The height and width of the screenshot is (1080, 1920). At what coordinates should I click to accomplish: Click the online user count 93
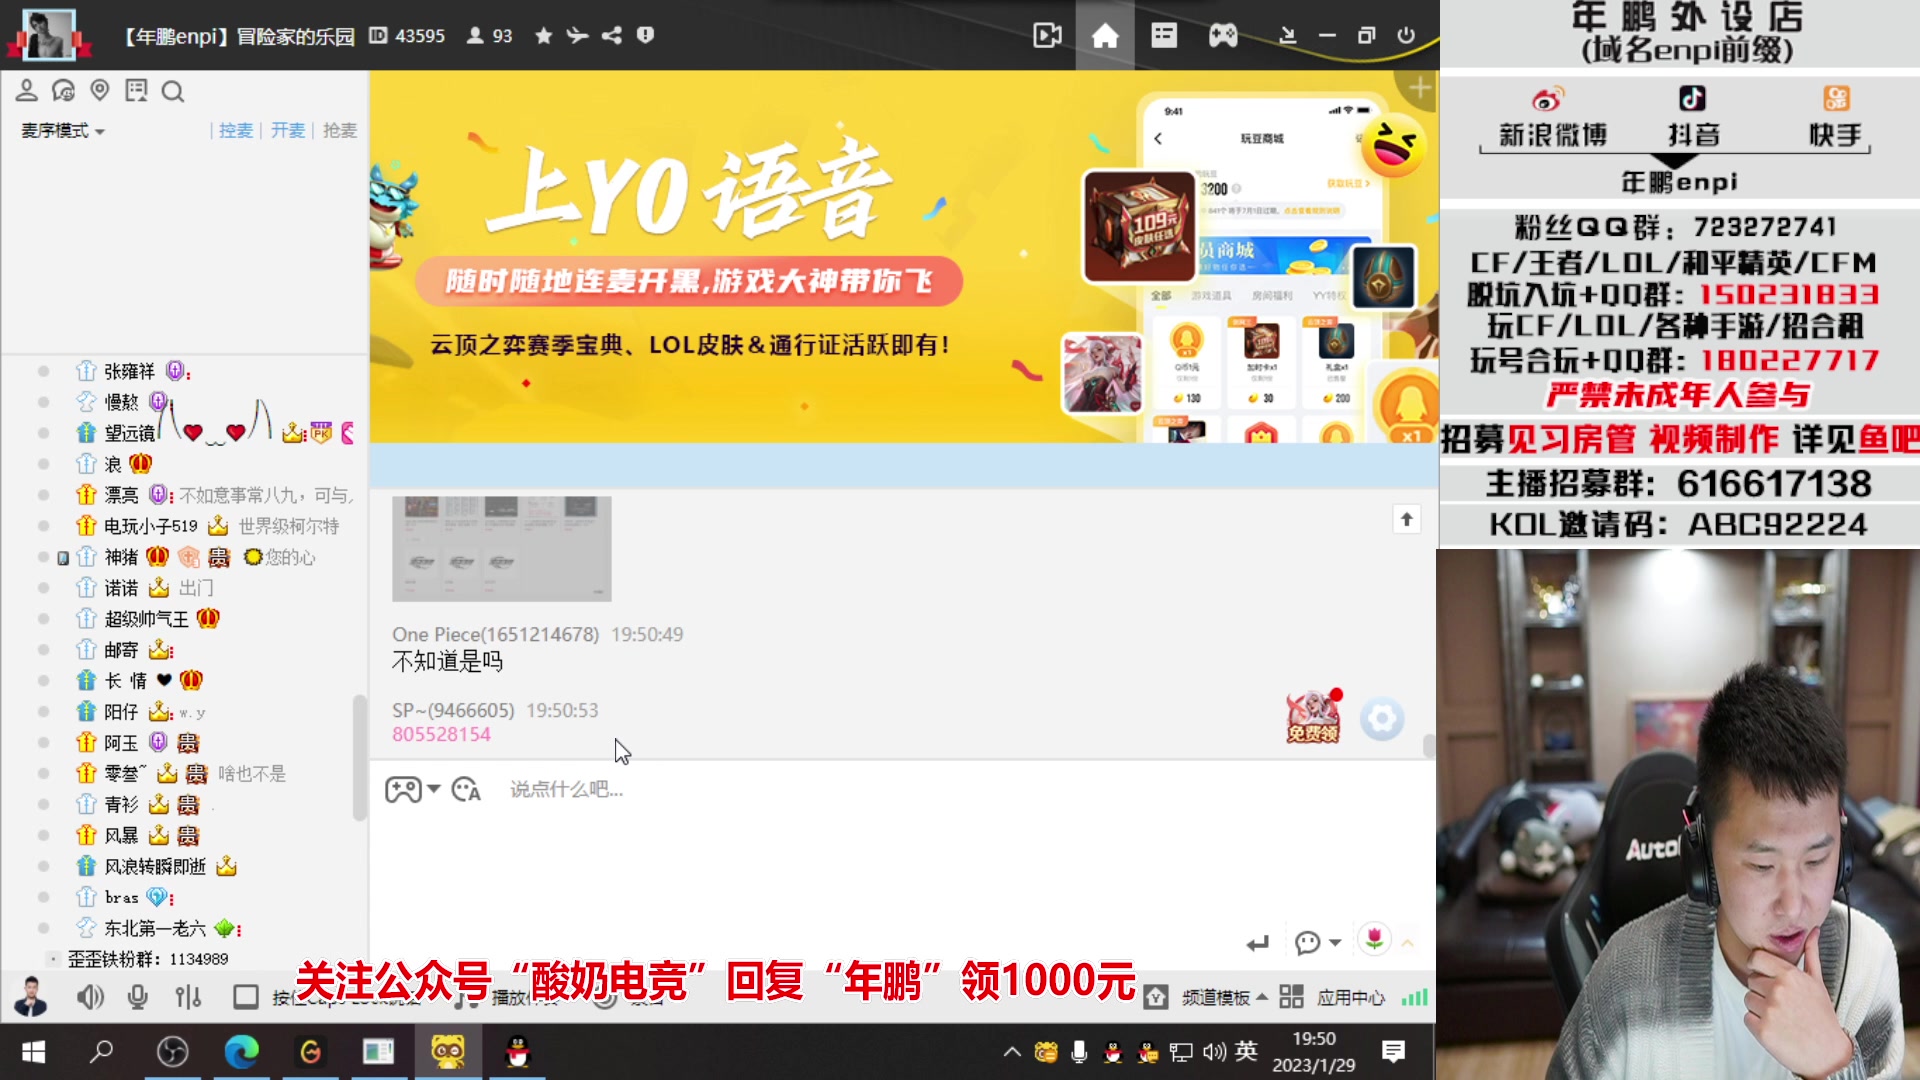click(x=490, y=36)
